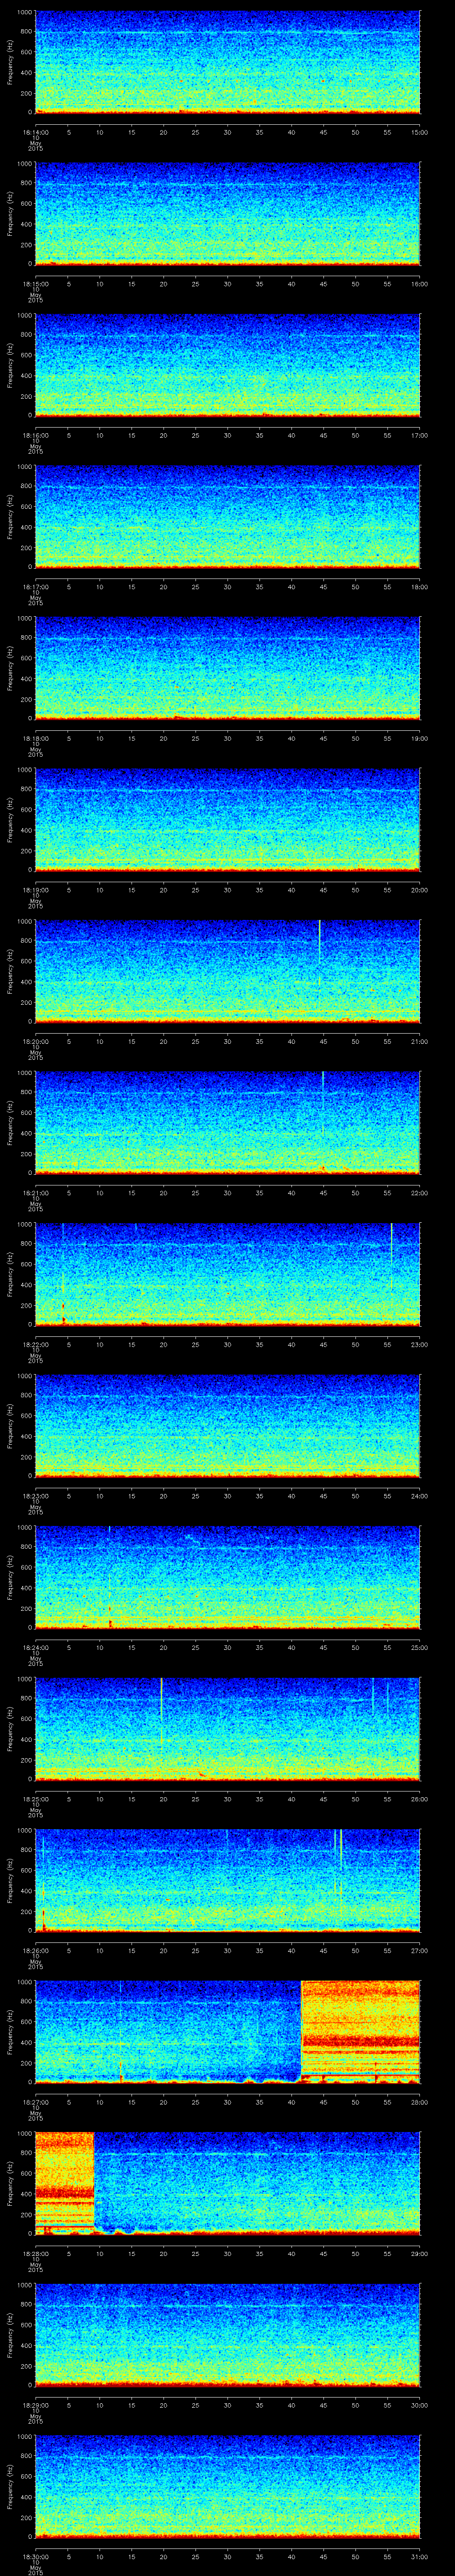Image resolution: width=455 pixels, height=2576 pixels.
Task: Click the 18:15:00 start time label
Action: tap(35, 284)
